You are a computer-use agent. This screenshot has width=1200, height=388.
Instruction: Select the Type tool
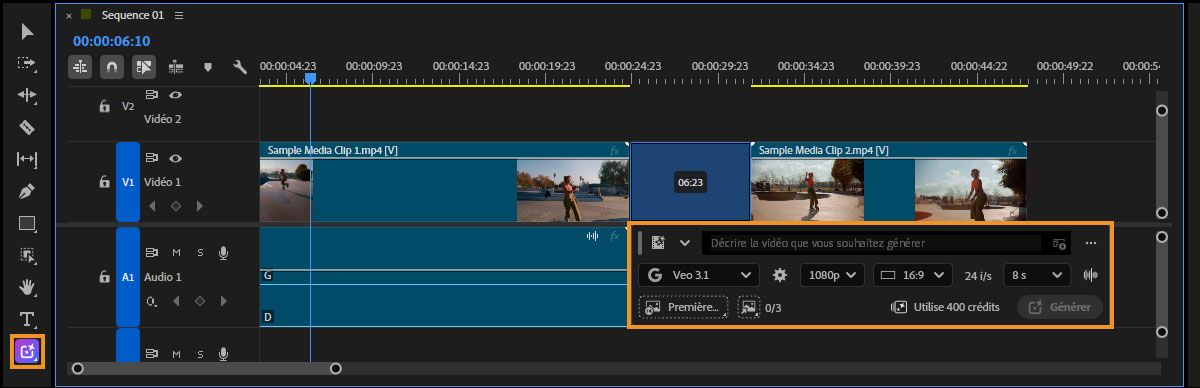(27, 319)
